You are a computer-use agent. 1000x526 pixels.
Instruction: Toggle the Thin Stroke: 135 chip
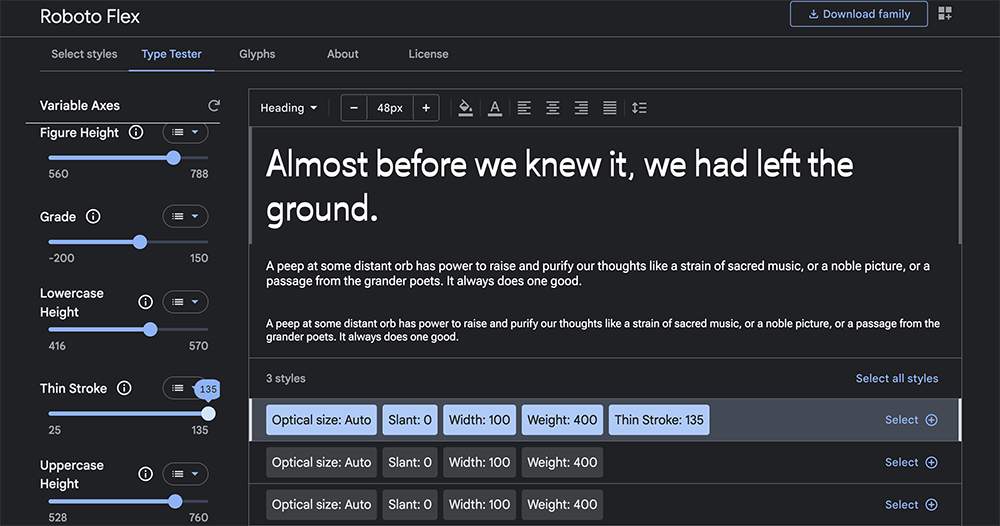[x=658, y=420]
